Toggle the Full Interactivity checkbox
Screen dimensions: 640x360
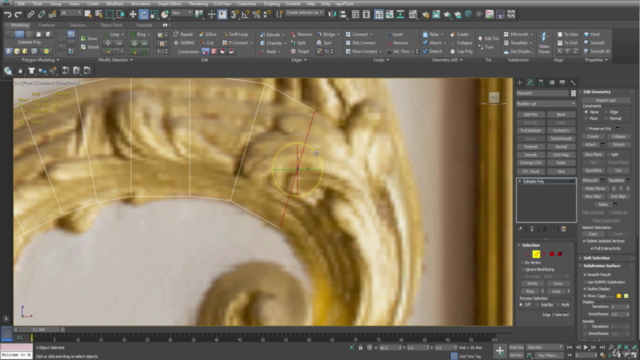click(592, 248)
